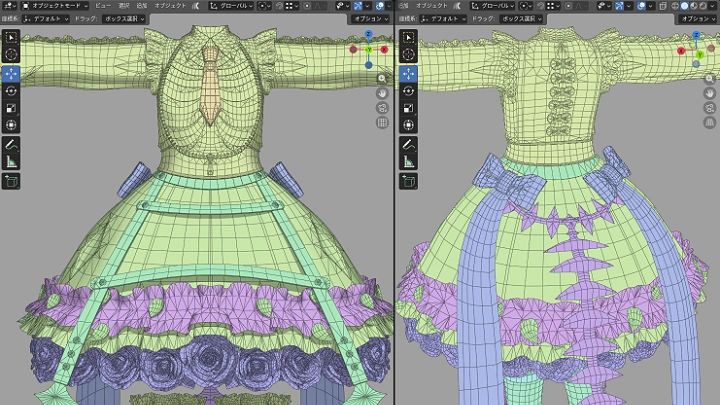Choose the Transform tool in the left viewport toolbar
The height and width of the screenshot is (405, 720).
(11, 125)
